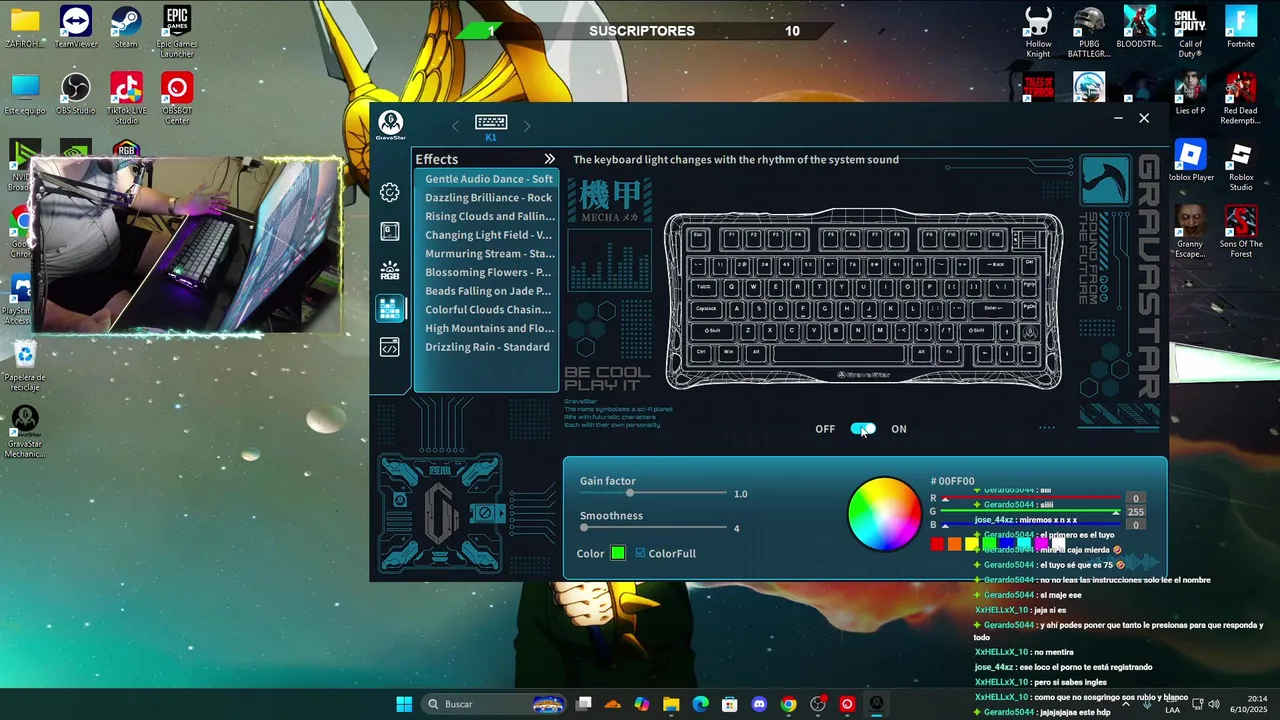1280x720 pixels.
Task: Select Beads Falling on Jade effect
Action: (x=488, y=291)
